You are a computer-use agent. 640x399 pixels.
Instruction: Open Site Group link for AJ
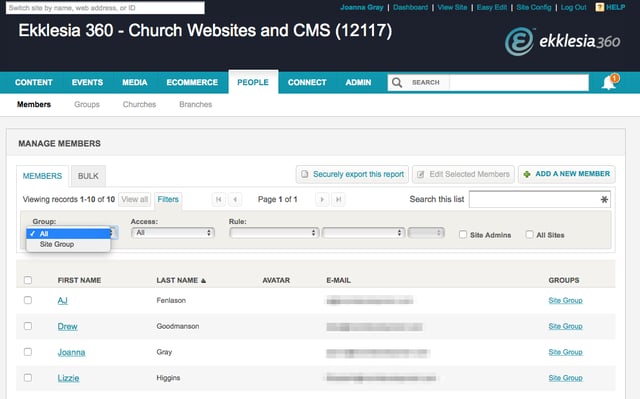click(565, 300)
